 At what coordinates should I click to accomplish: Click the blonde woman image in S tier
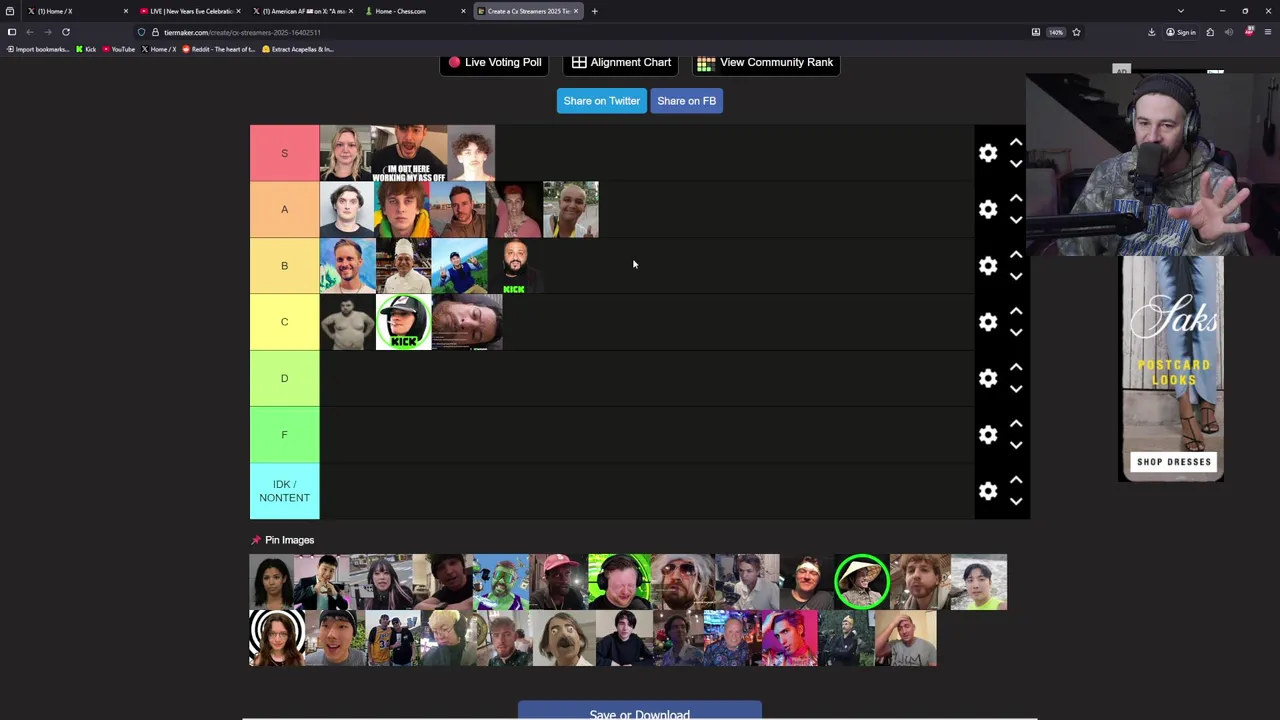click(x=347, y=153)
